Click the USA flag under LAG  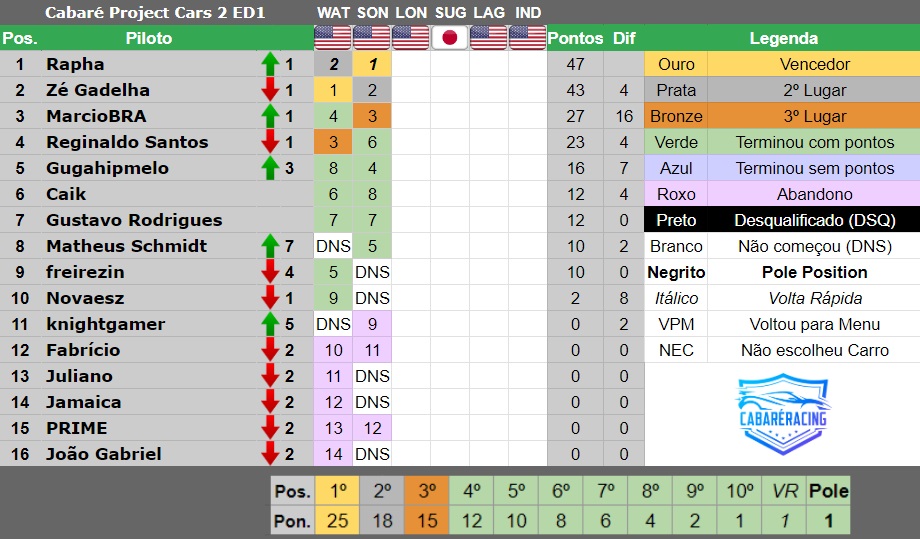(x=488, y=38)
